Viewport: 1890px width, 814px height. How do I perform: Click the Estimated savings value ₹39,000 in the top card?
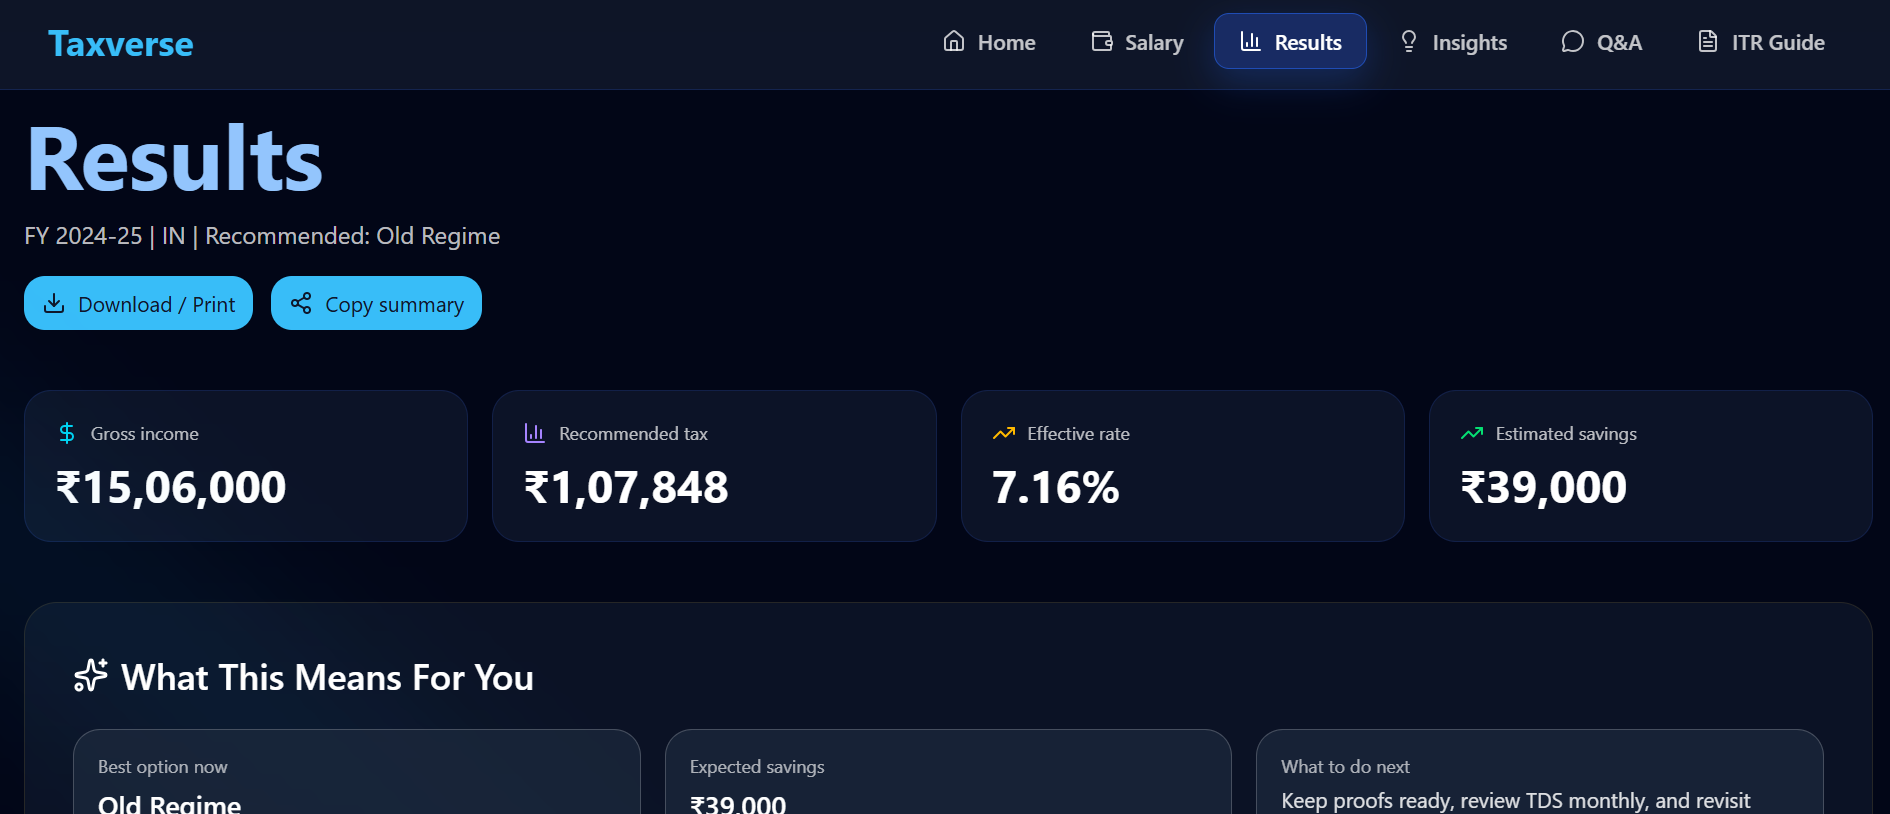1543,488
